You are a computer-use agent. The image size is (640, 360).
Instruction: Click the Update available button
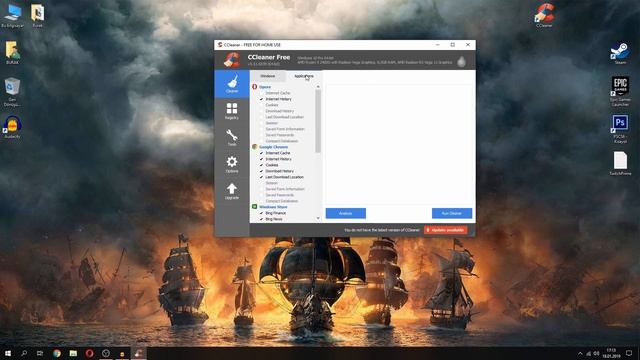(445, 230)
